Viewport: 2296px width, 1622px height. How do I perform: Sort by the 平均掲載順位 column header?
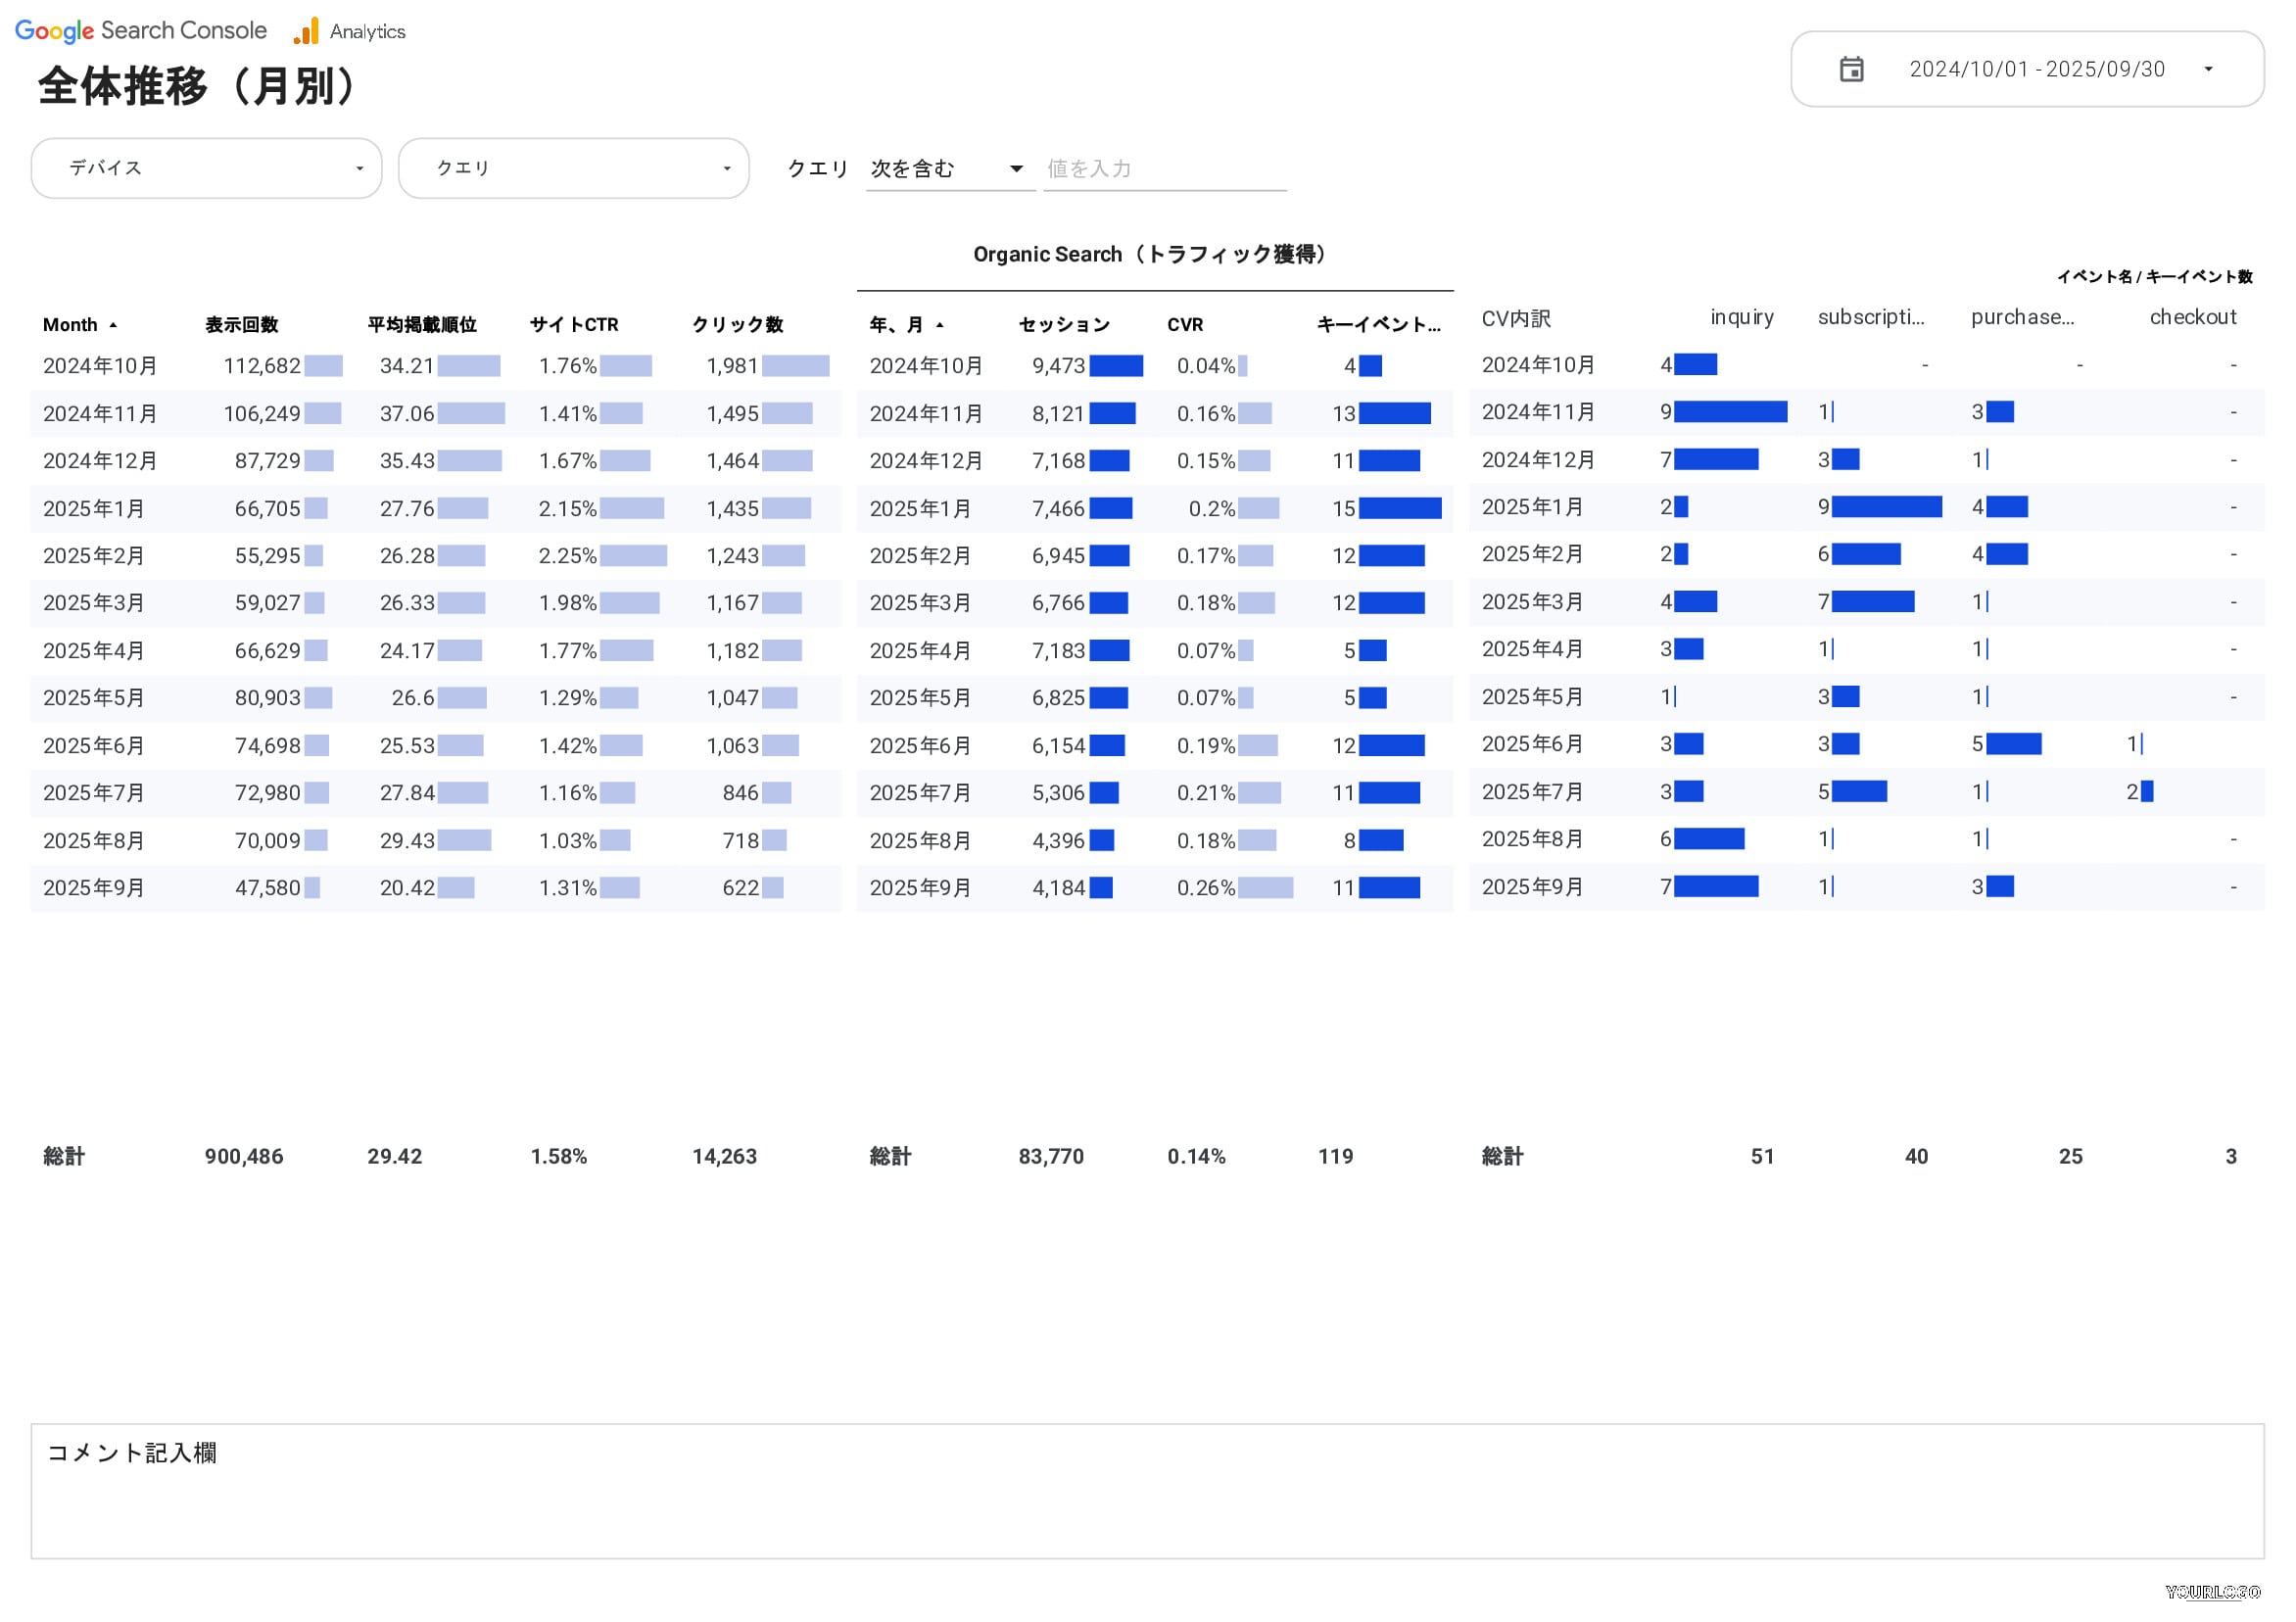422,325
